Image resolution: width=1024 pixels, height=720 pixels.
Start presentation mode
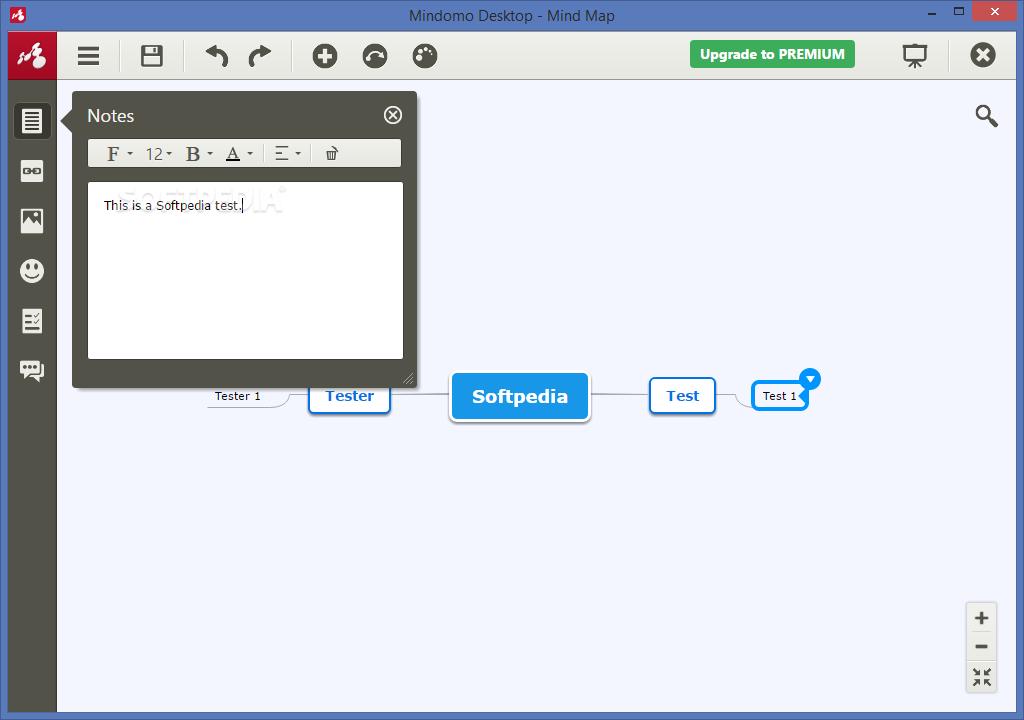click(x=915, y=56)
